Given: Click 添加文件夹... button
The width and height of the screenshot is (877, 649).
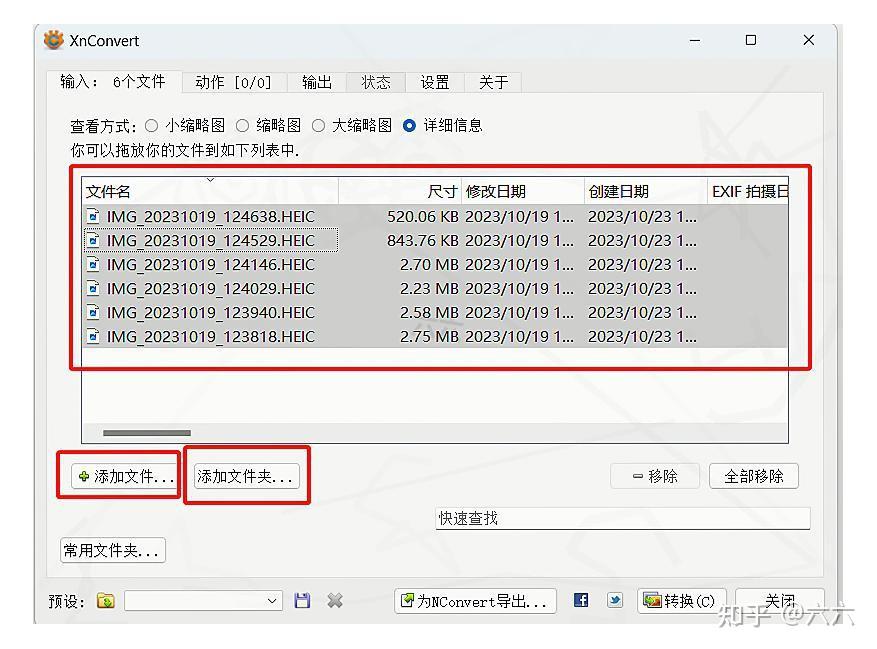Looking at the screenshot, I should [246, 476].
